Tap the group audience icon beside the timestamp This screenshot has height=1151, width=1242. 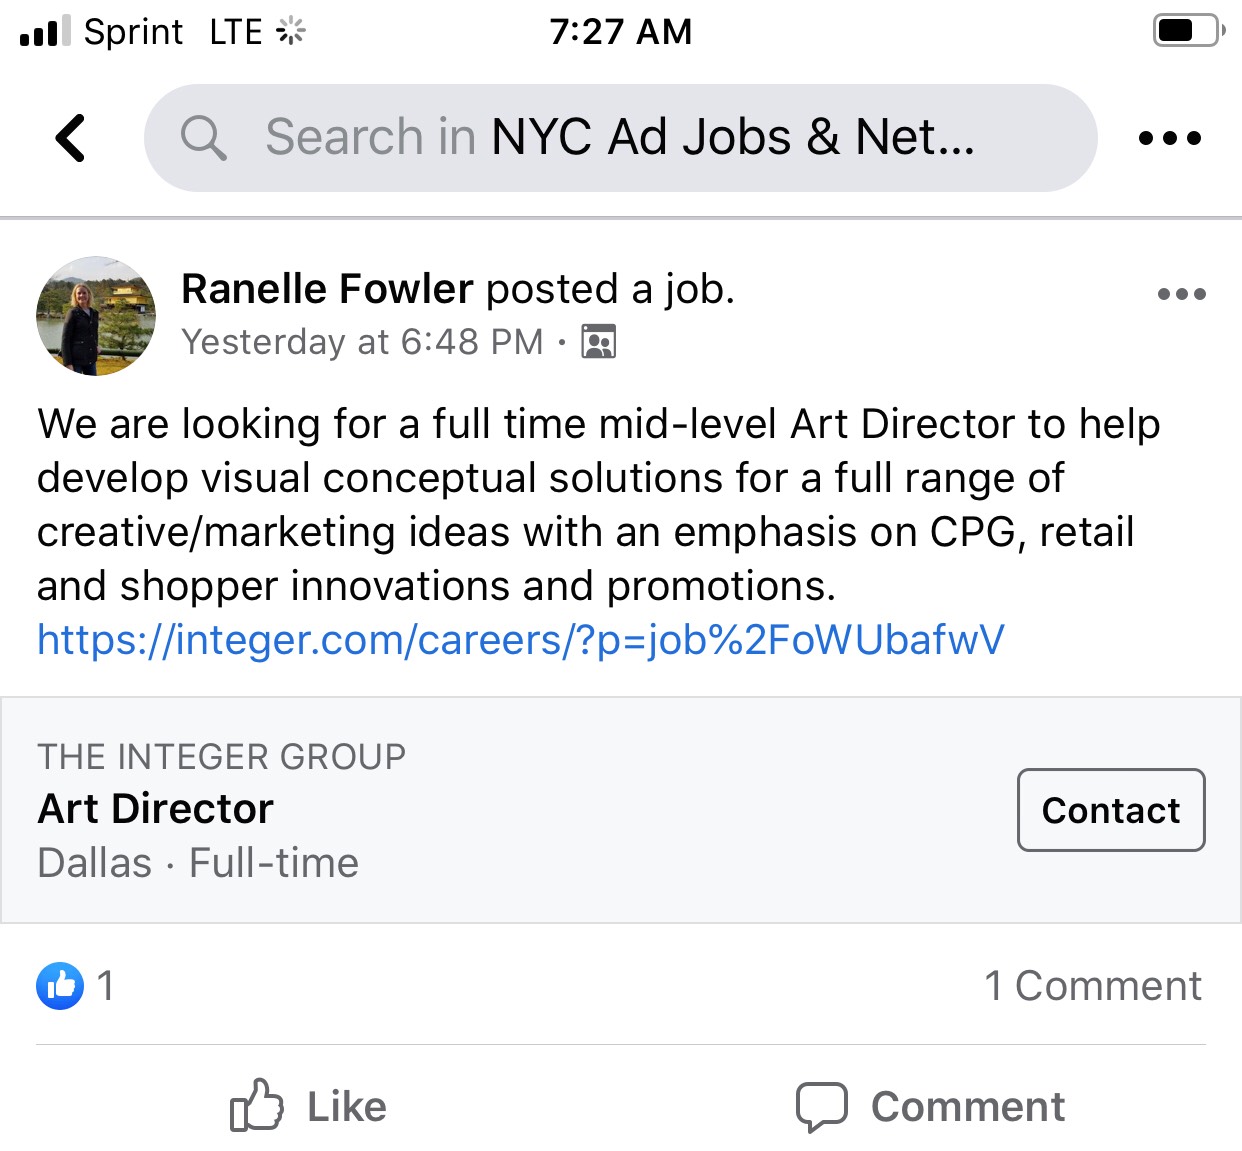pos(598,341)
